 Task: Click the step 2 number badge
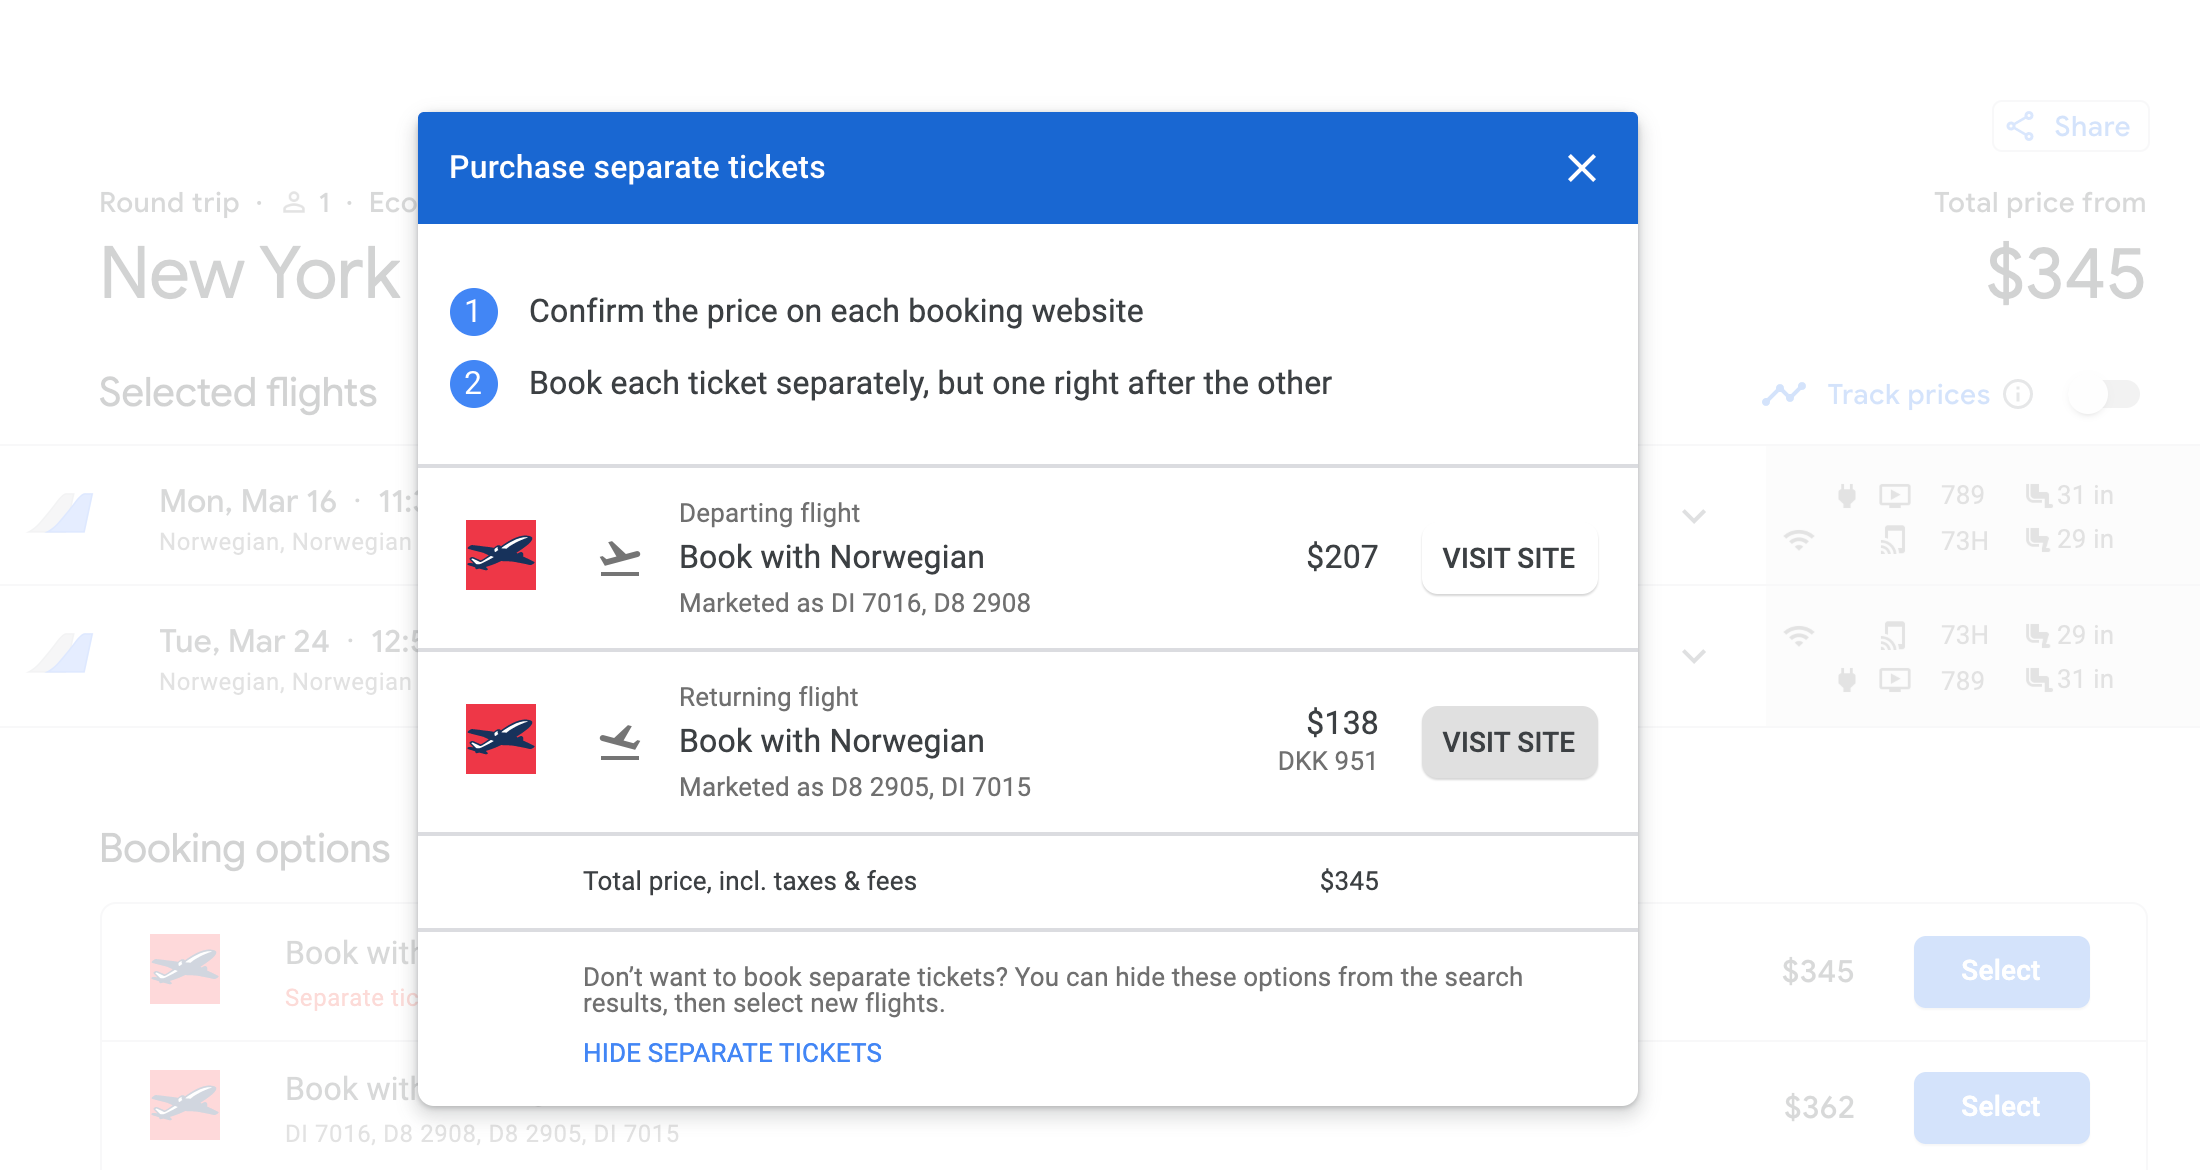[474, 384]
